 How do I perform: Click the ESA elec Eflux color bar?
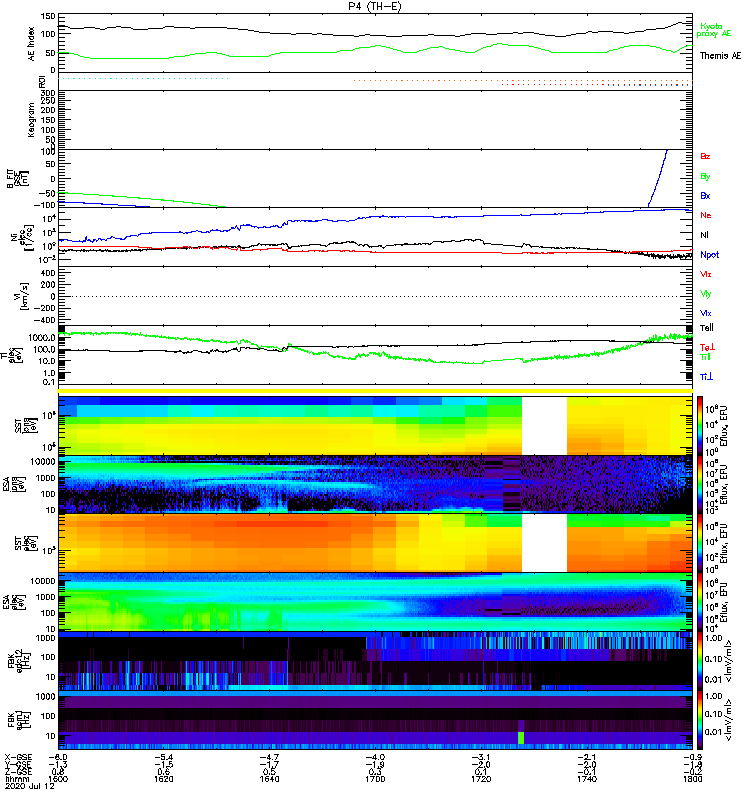click(700, 602)
